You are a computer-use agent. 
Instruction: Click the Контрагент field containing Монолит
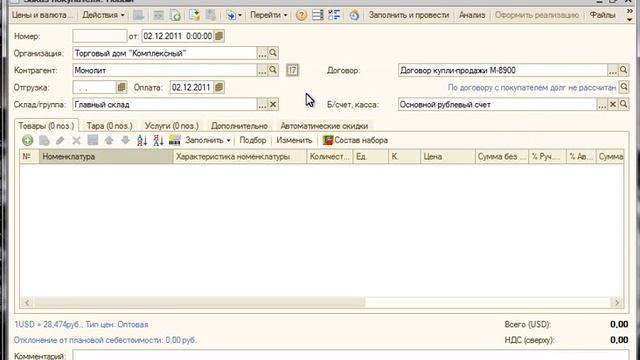pos(164,70)
